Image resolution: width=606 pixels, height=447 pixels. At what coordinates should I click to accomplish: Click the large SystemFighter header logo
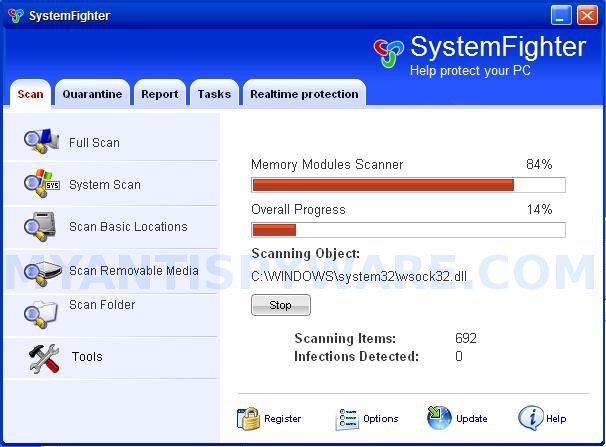tap(388, 53)
